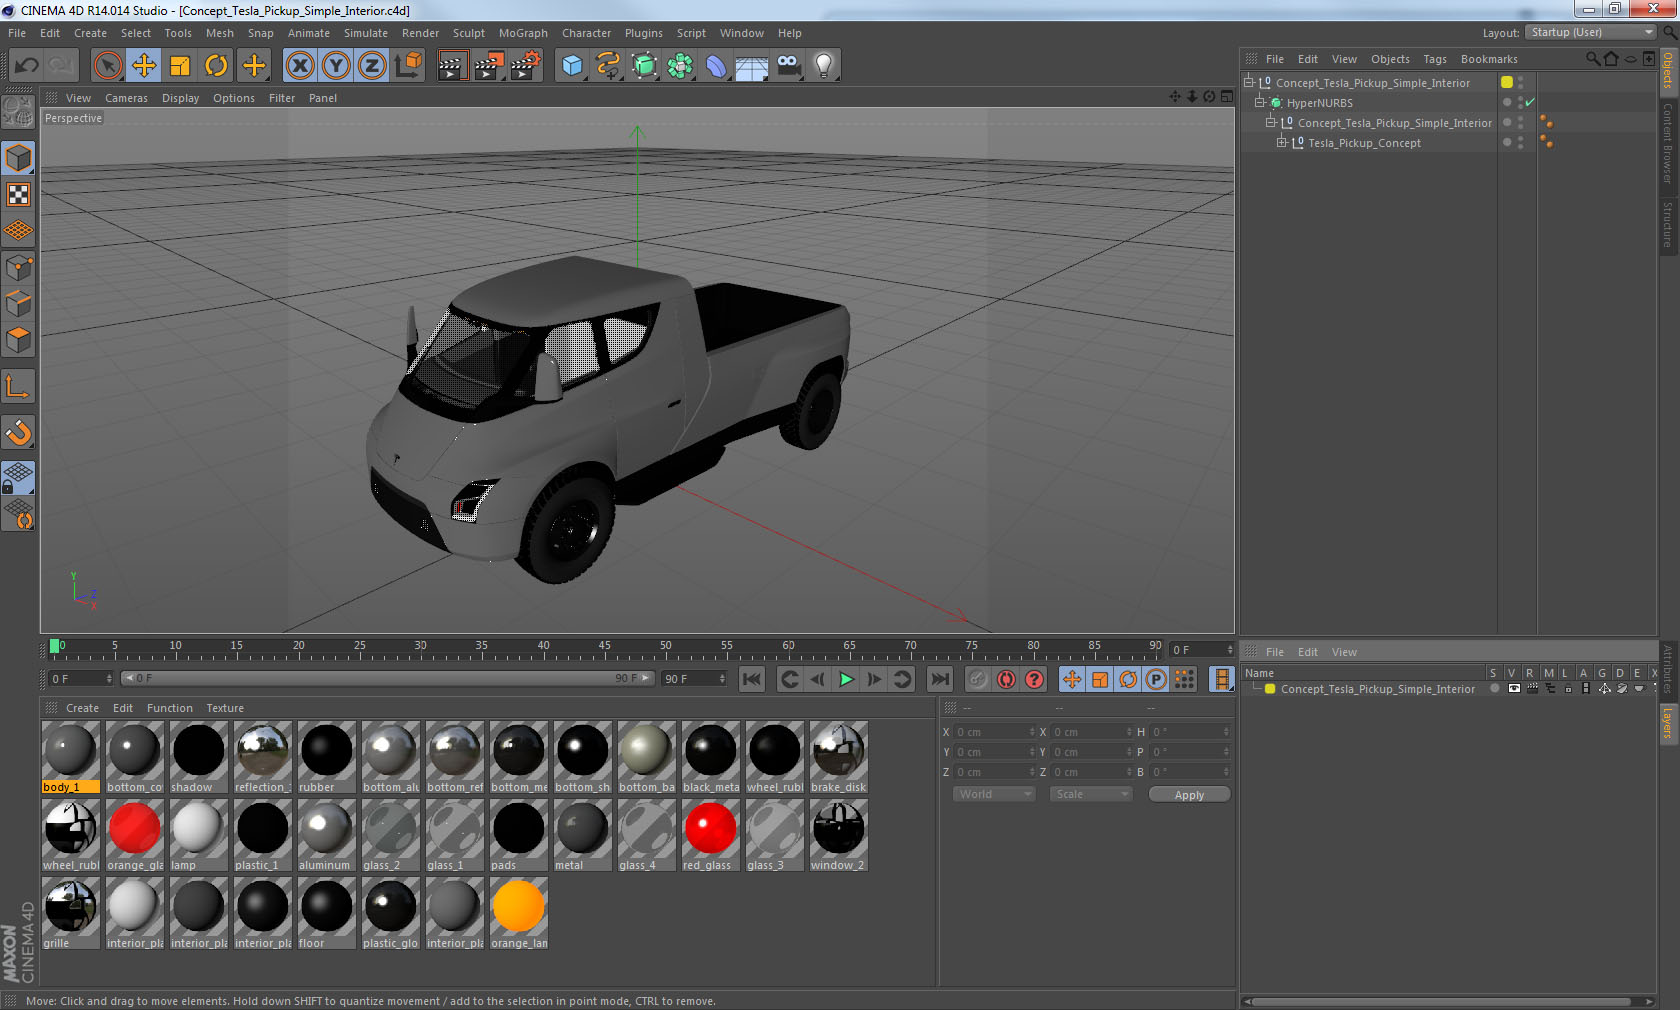This screenshot has width=1680, height=1010.
Task: Open the World coordinate system dropdown
Action: tap(994, 794)
